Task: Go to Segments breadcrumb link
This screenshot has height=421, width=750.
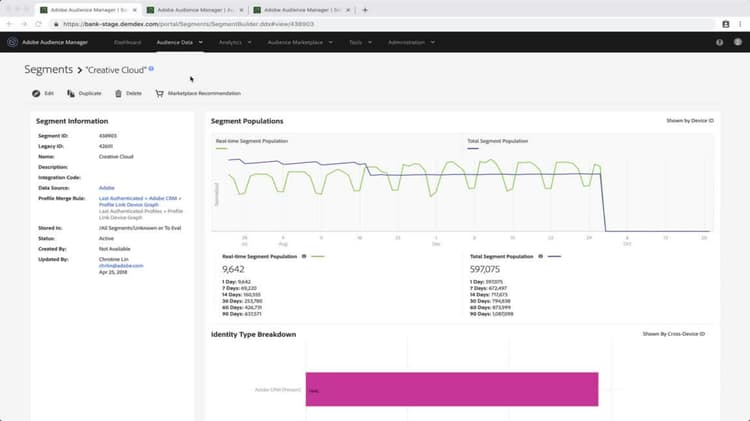Action: (x=49, y=69)
